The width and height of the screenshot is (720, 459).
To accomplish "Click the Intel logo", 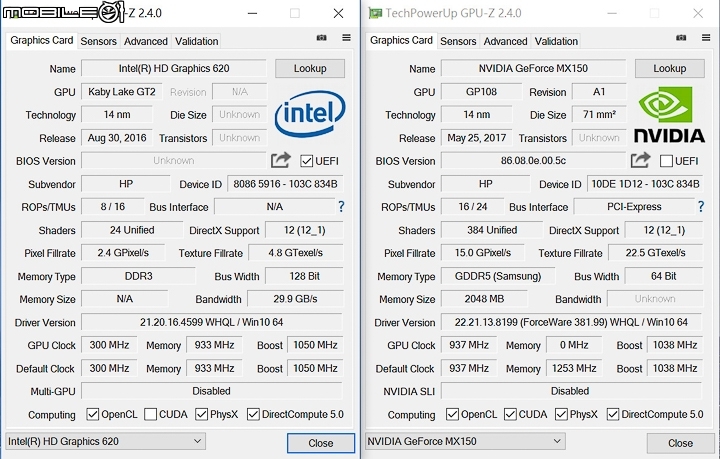I will (x=310, y=113).
